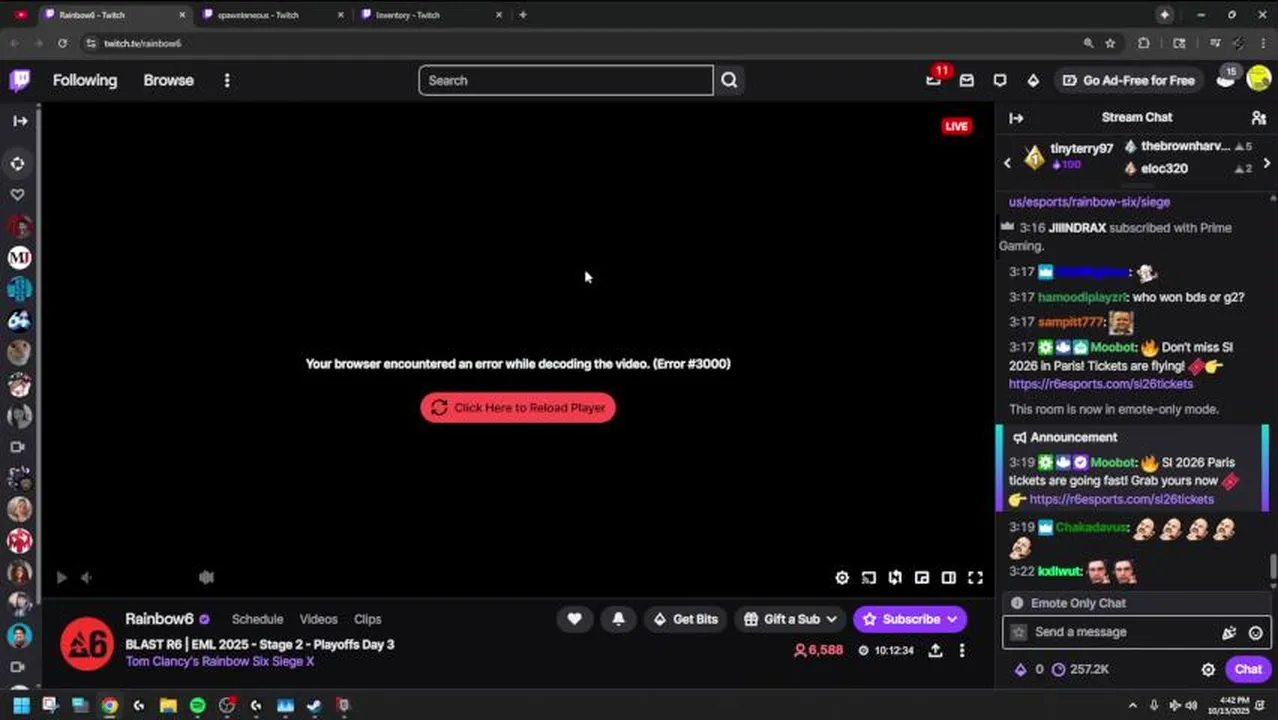
Task: Toggle the player mute speaker icon
Action: [x=86, y=577]
